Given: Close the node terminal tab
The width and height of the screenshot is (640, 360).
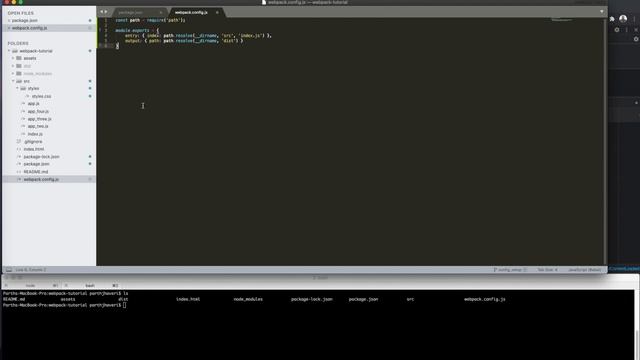Looking at the screenshot, I should [x=6, y=286].
